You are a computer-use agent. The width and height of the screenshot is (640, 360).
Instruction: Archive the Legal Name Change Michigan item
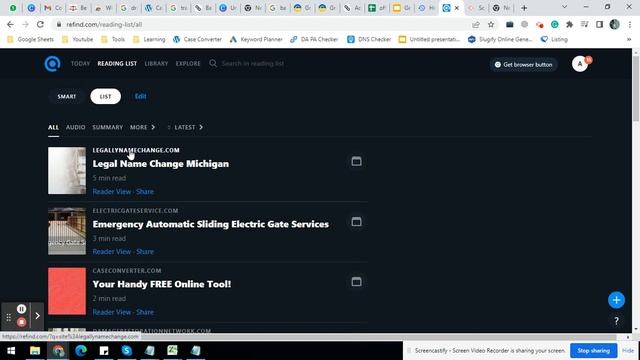coord(356,161)
